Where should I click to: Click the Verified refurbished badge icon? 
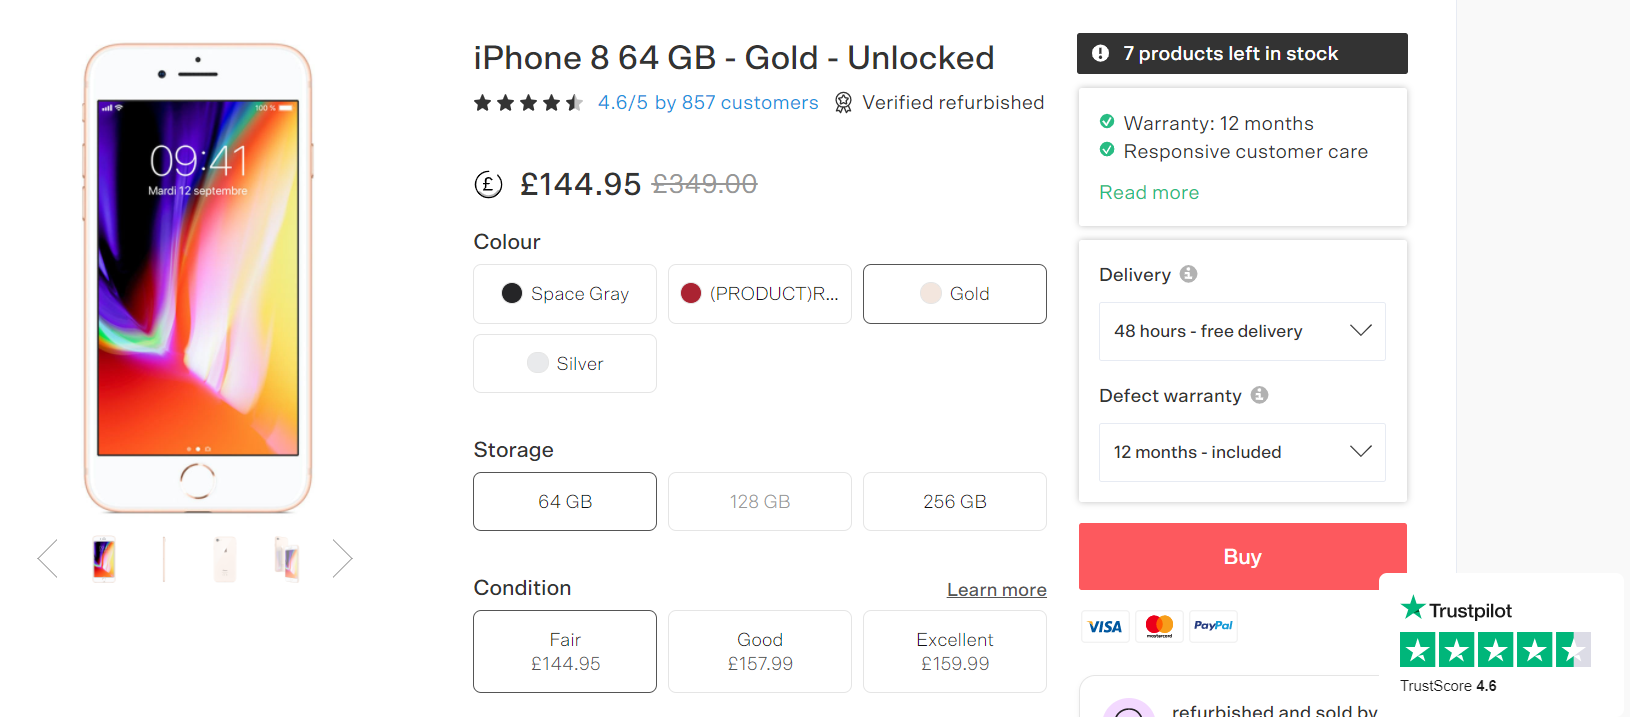click(x=843, y=103)
